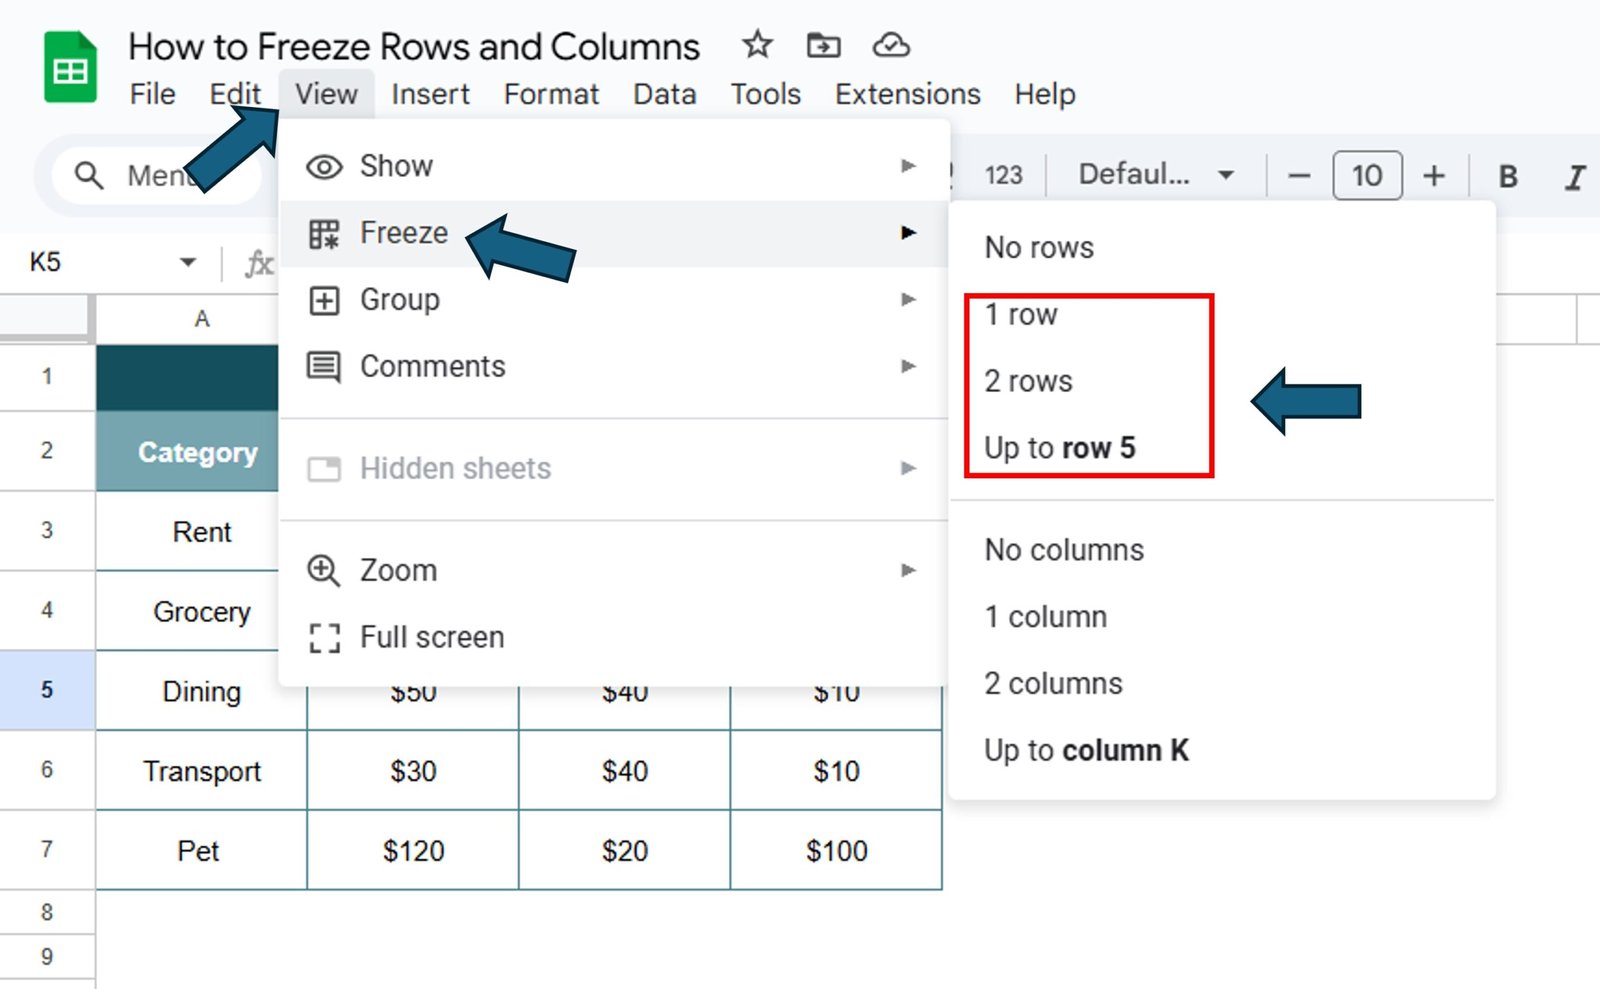The height and width of the screenshot is (989, 1600).
Task: Click the Pet cell
Action: pos(201,850)
